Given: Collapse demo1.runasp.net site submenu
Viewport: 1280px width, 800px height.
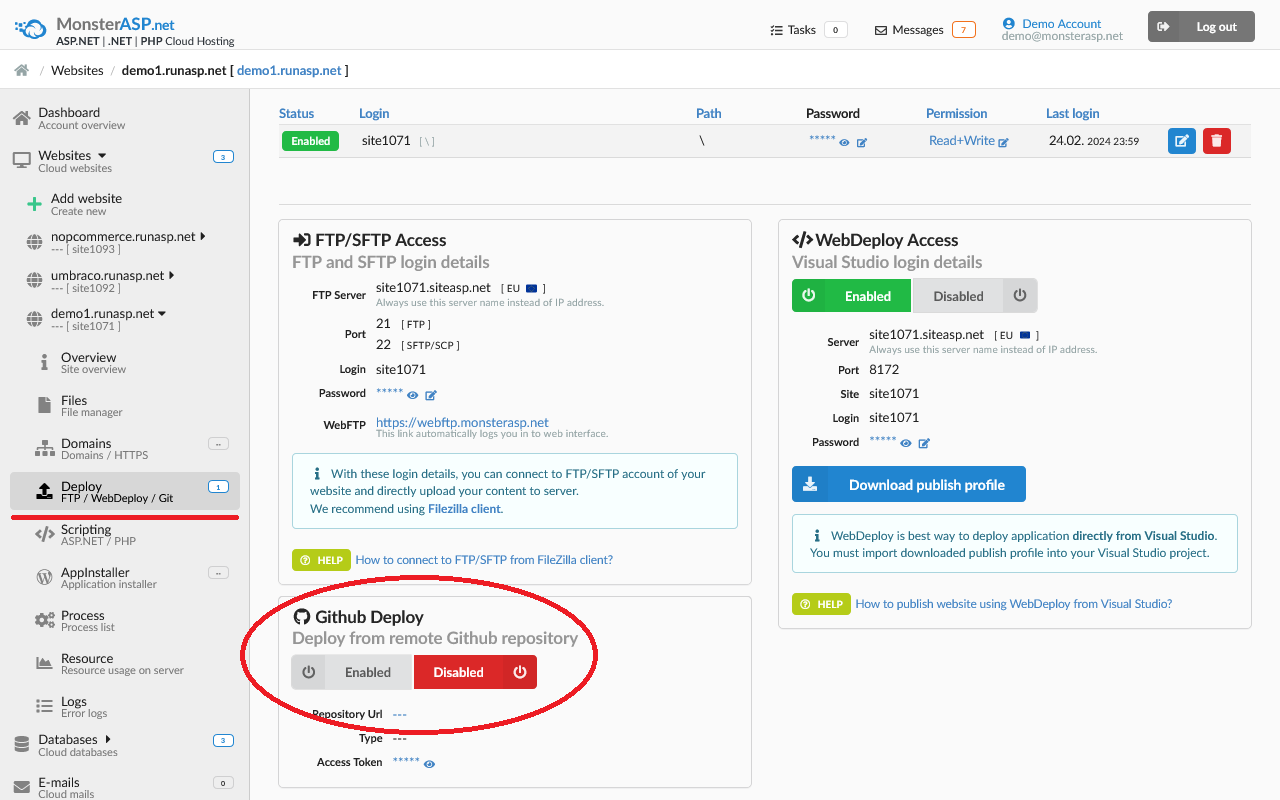Looking at the screenshot, I should click(x=162, y=313).
